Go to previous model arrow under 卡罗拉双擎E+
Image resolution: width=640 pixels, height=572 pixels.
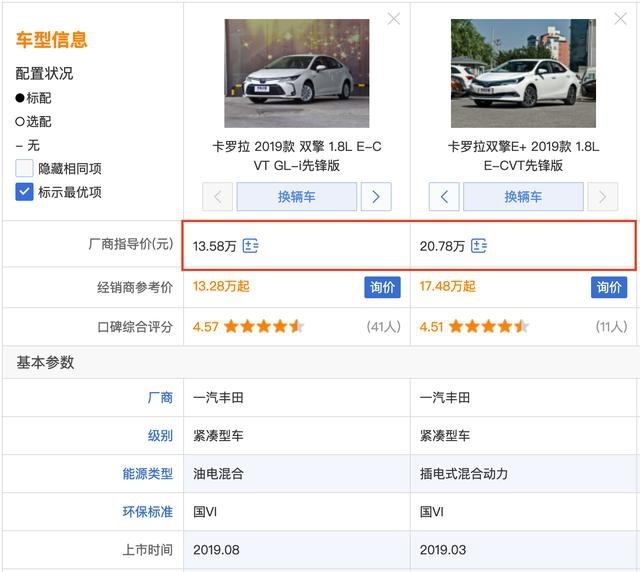point(444,197)
